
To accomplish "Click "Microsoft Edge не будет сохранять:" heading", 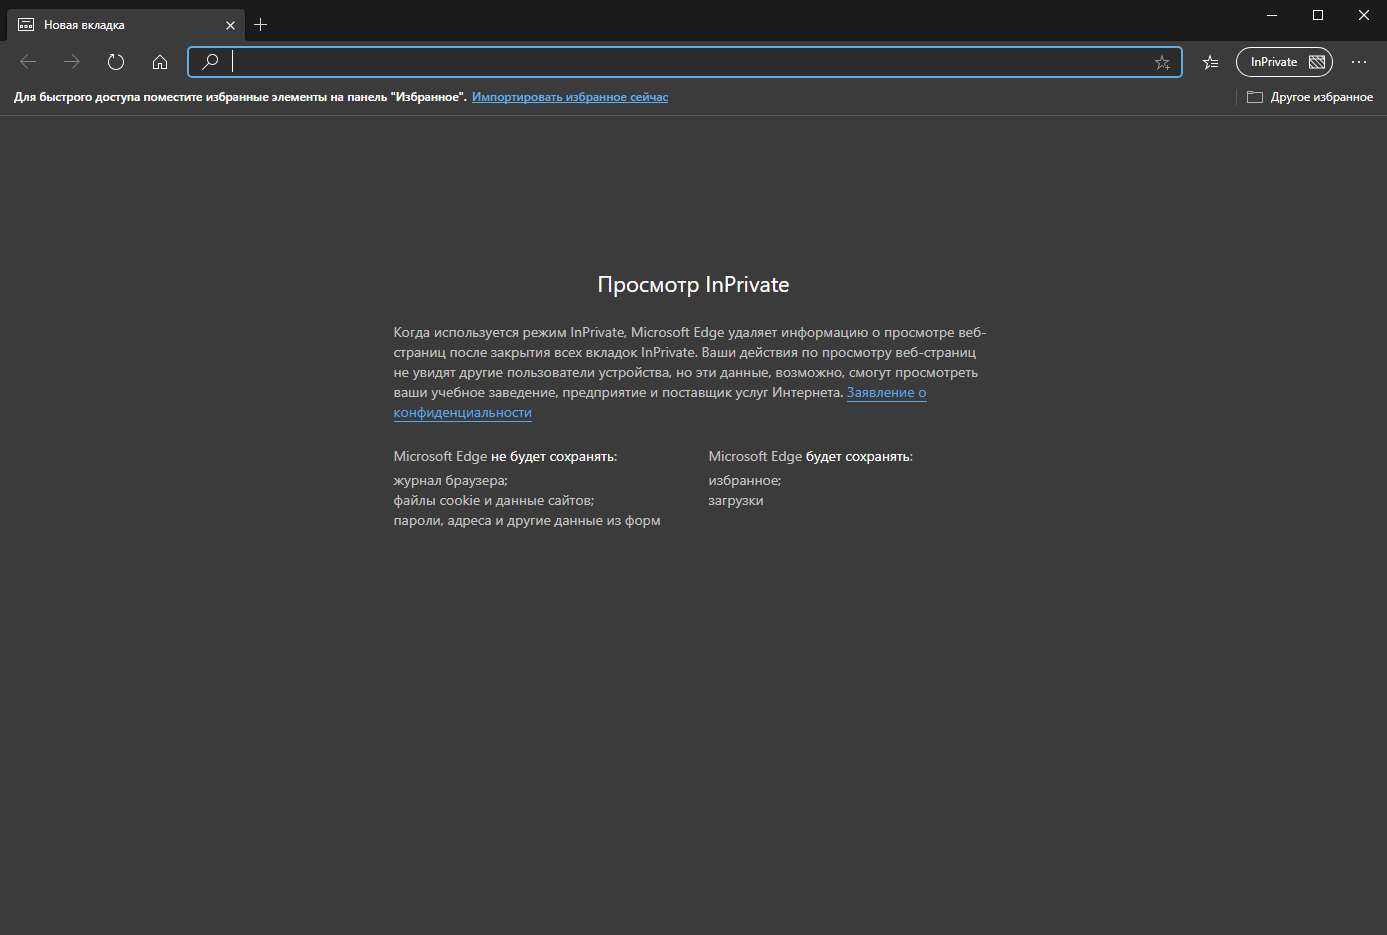I will pyautogui.click(x=505, y=457).
